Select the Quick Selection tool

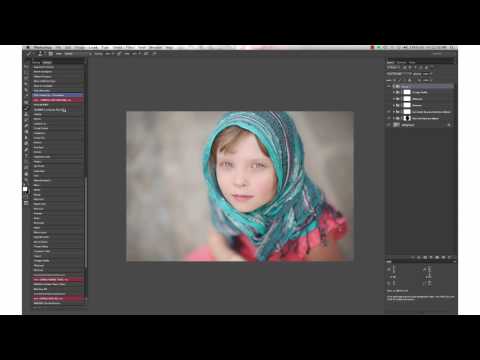[x=26, y=84]
